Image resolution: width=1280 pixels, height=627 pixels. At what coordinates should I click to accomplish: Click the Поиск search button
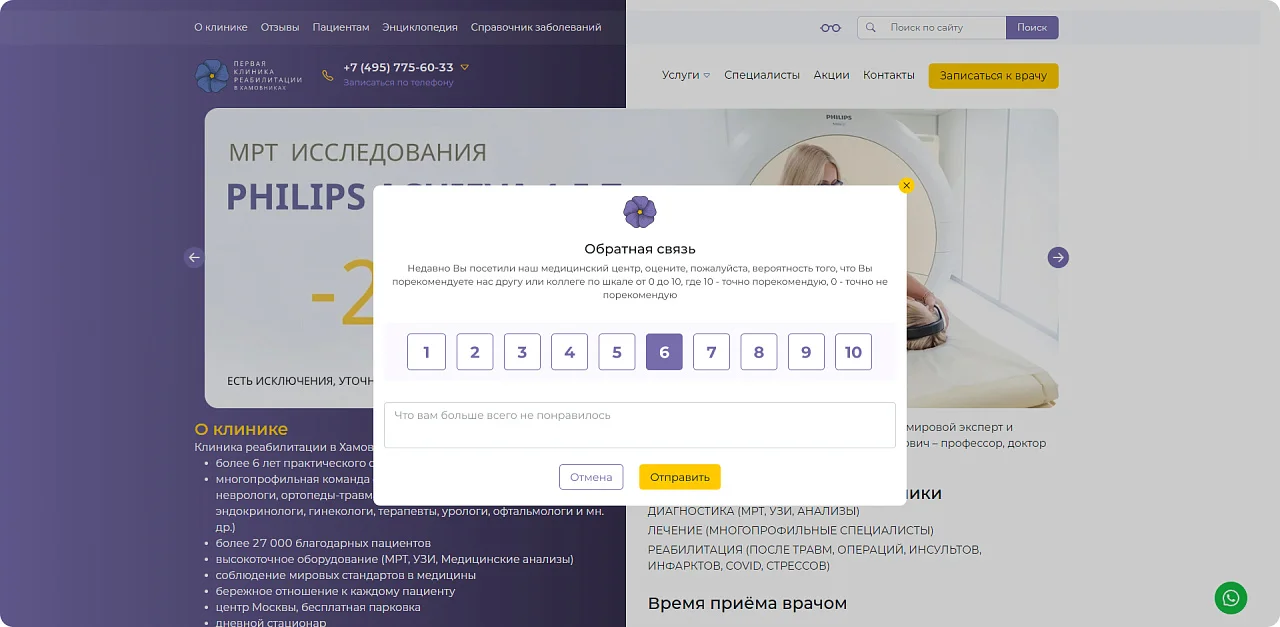point(1031,27)
